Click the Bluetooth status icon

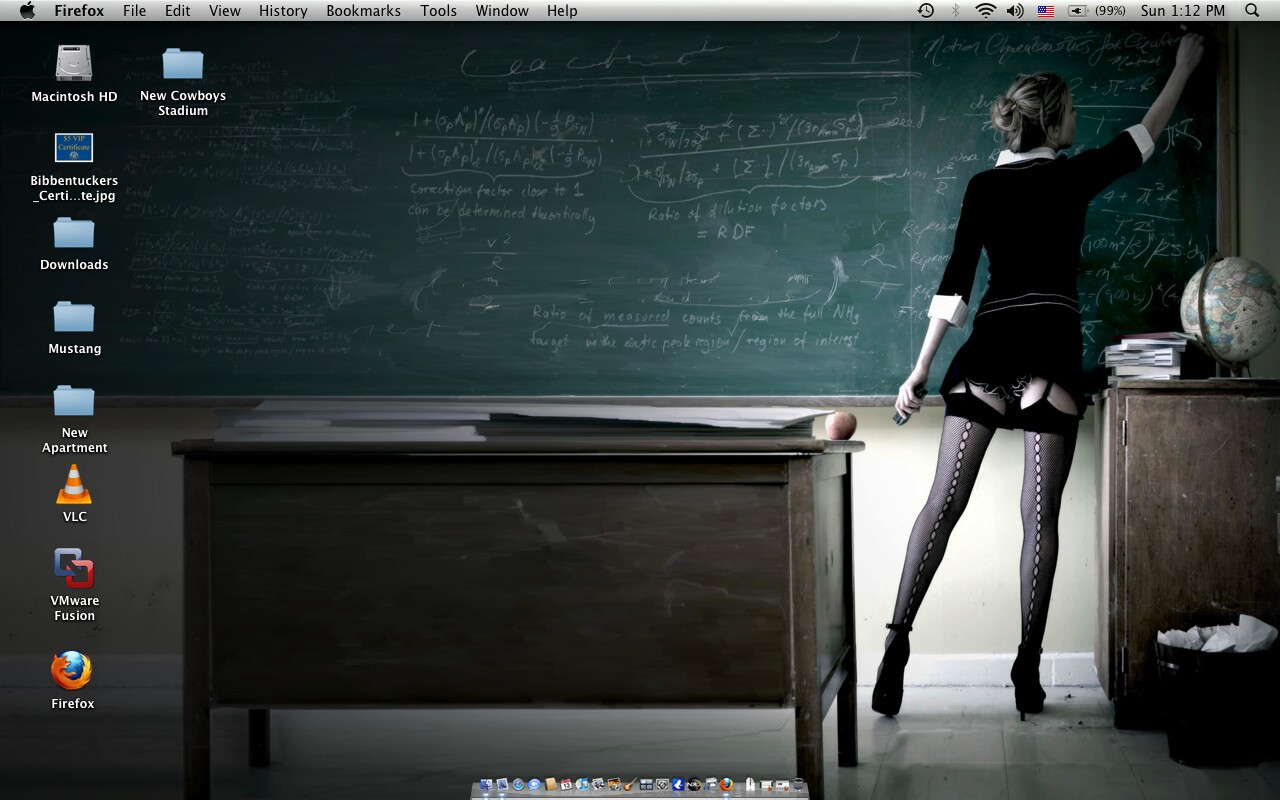click(x=955, y=11)
